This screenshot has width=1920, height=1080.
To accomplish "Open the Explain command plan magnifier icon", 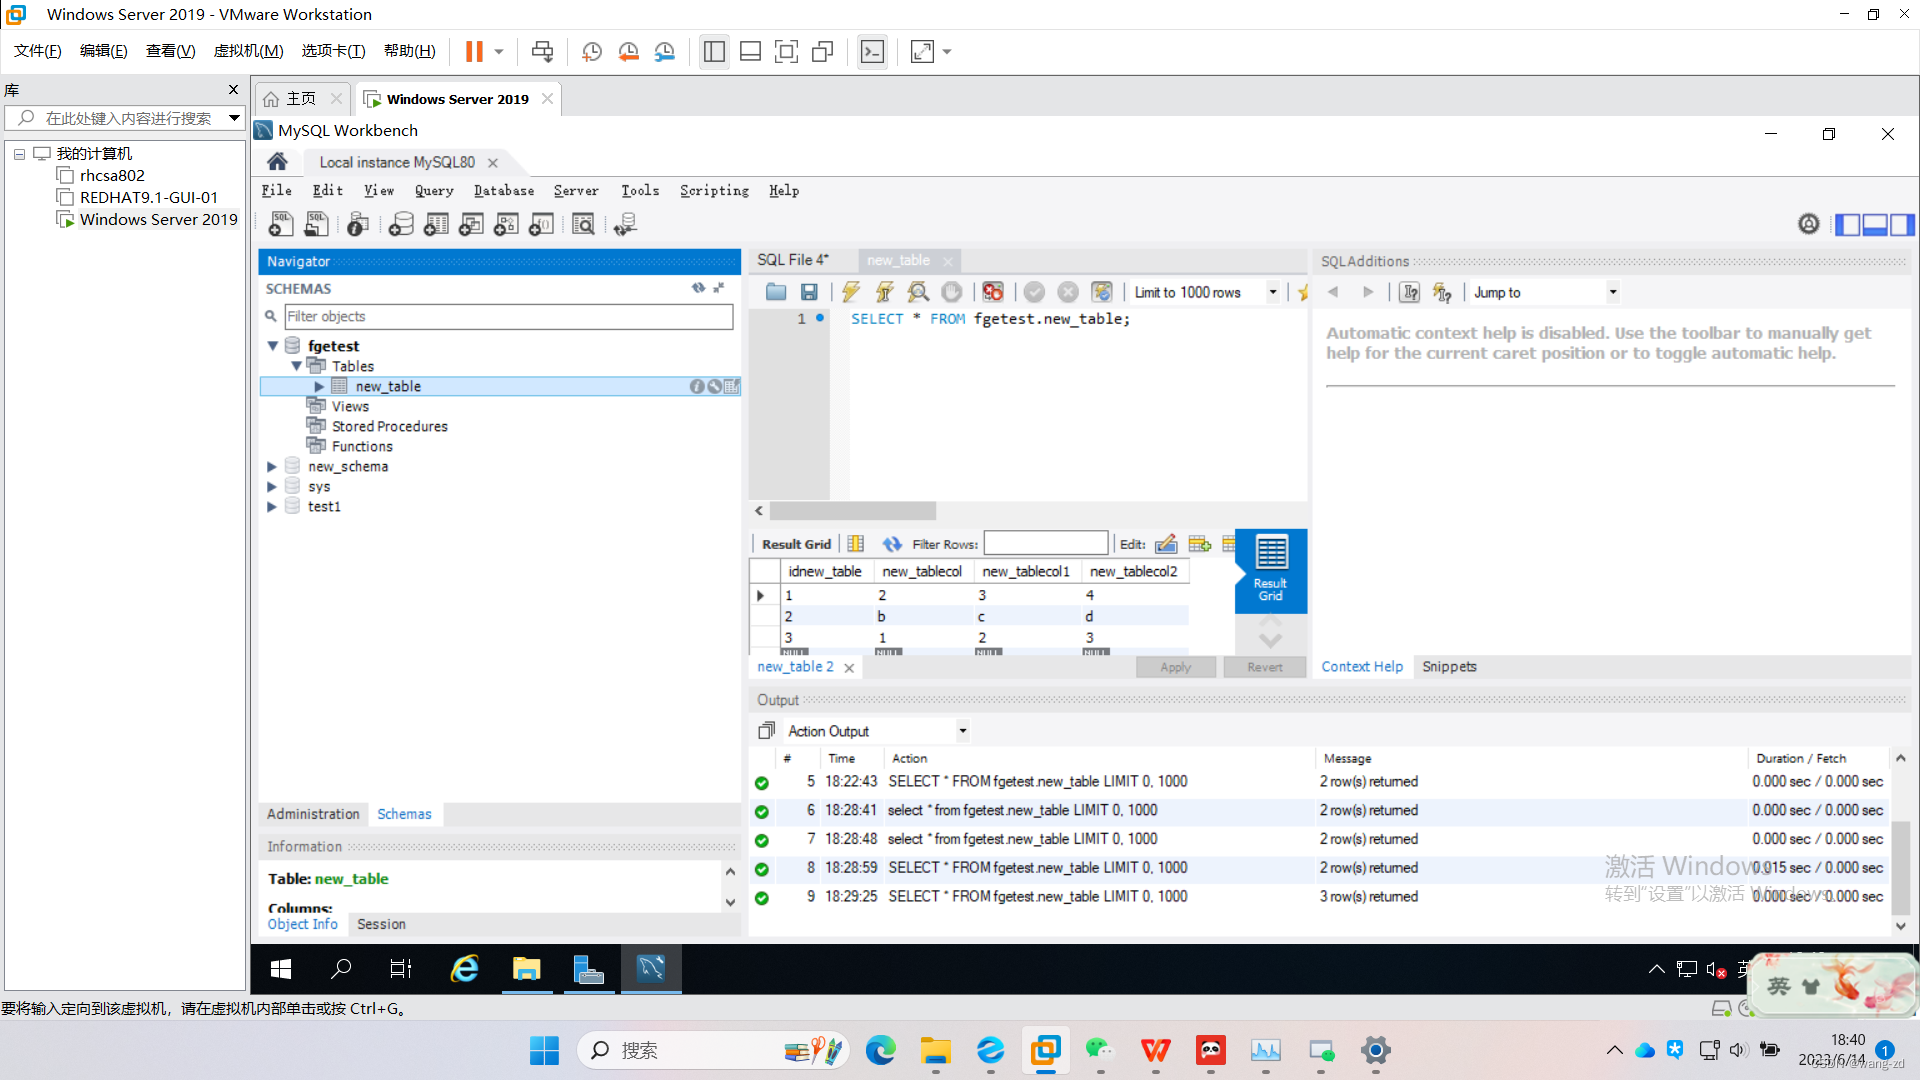I will coord(918,291).
